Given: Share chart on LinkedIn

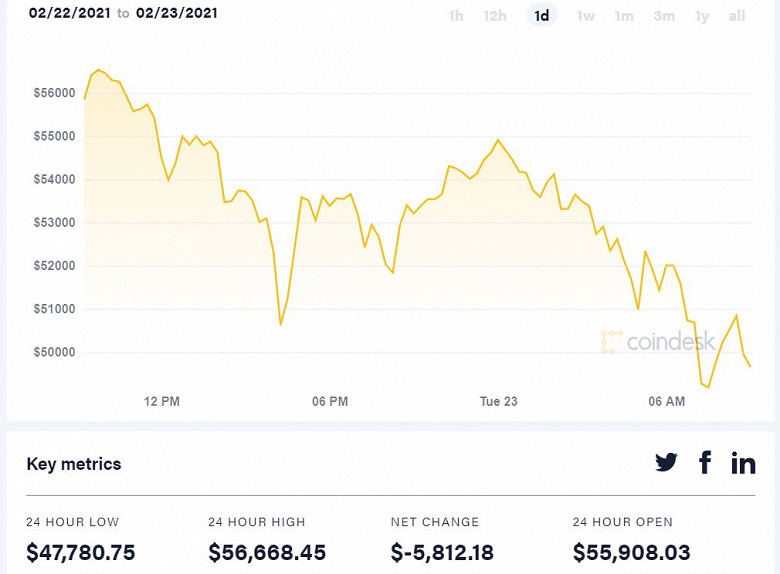Looking at the screenshot, I should (x=743, y=462).
